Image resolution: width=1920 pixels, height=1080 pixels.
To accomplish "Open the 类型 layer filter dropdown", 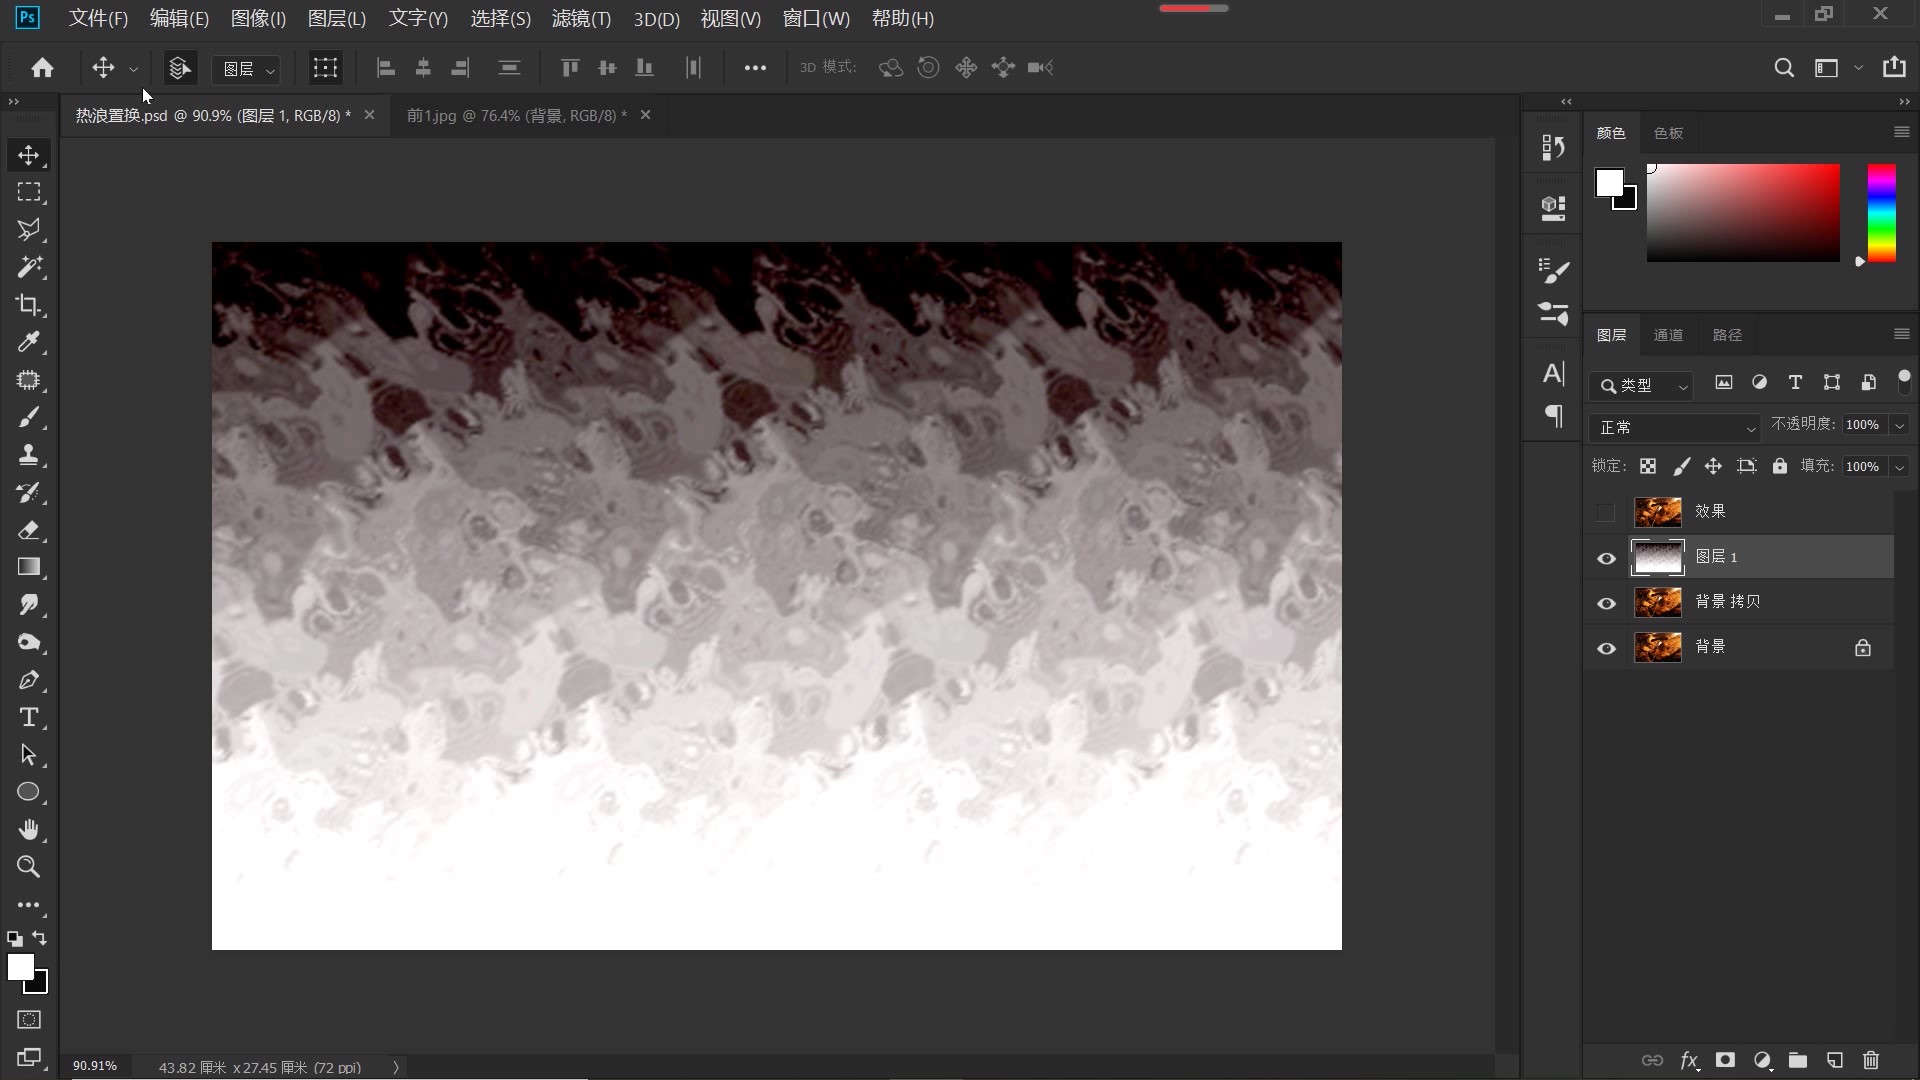I will pos(1645,386).
